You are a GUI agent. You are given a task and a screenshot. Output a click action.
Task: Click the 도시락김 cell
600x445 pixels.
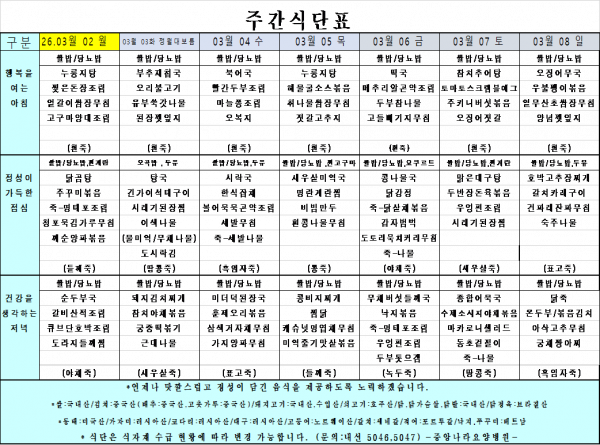tap(158, 253)
